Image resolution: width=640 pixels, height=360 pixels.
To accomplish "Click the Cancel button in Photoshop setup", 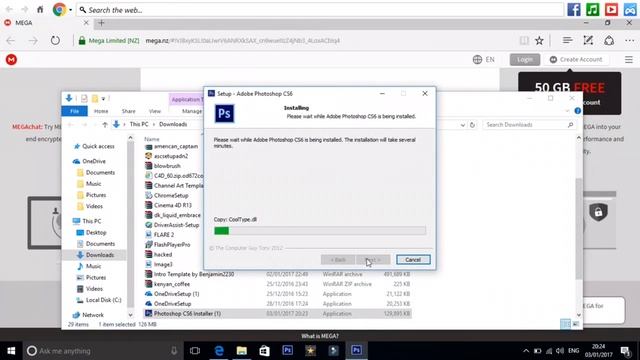I will pos(413,260).
